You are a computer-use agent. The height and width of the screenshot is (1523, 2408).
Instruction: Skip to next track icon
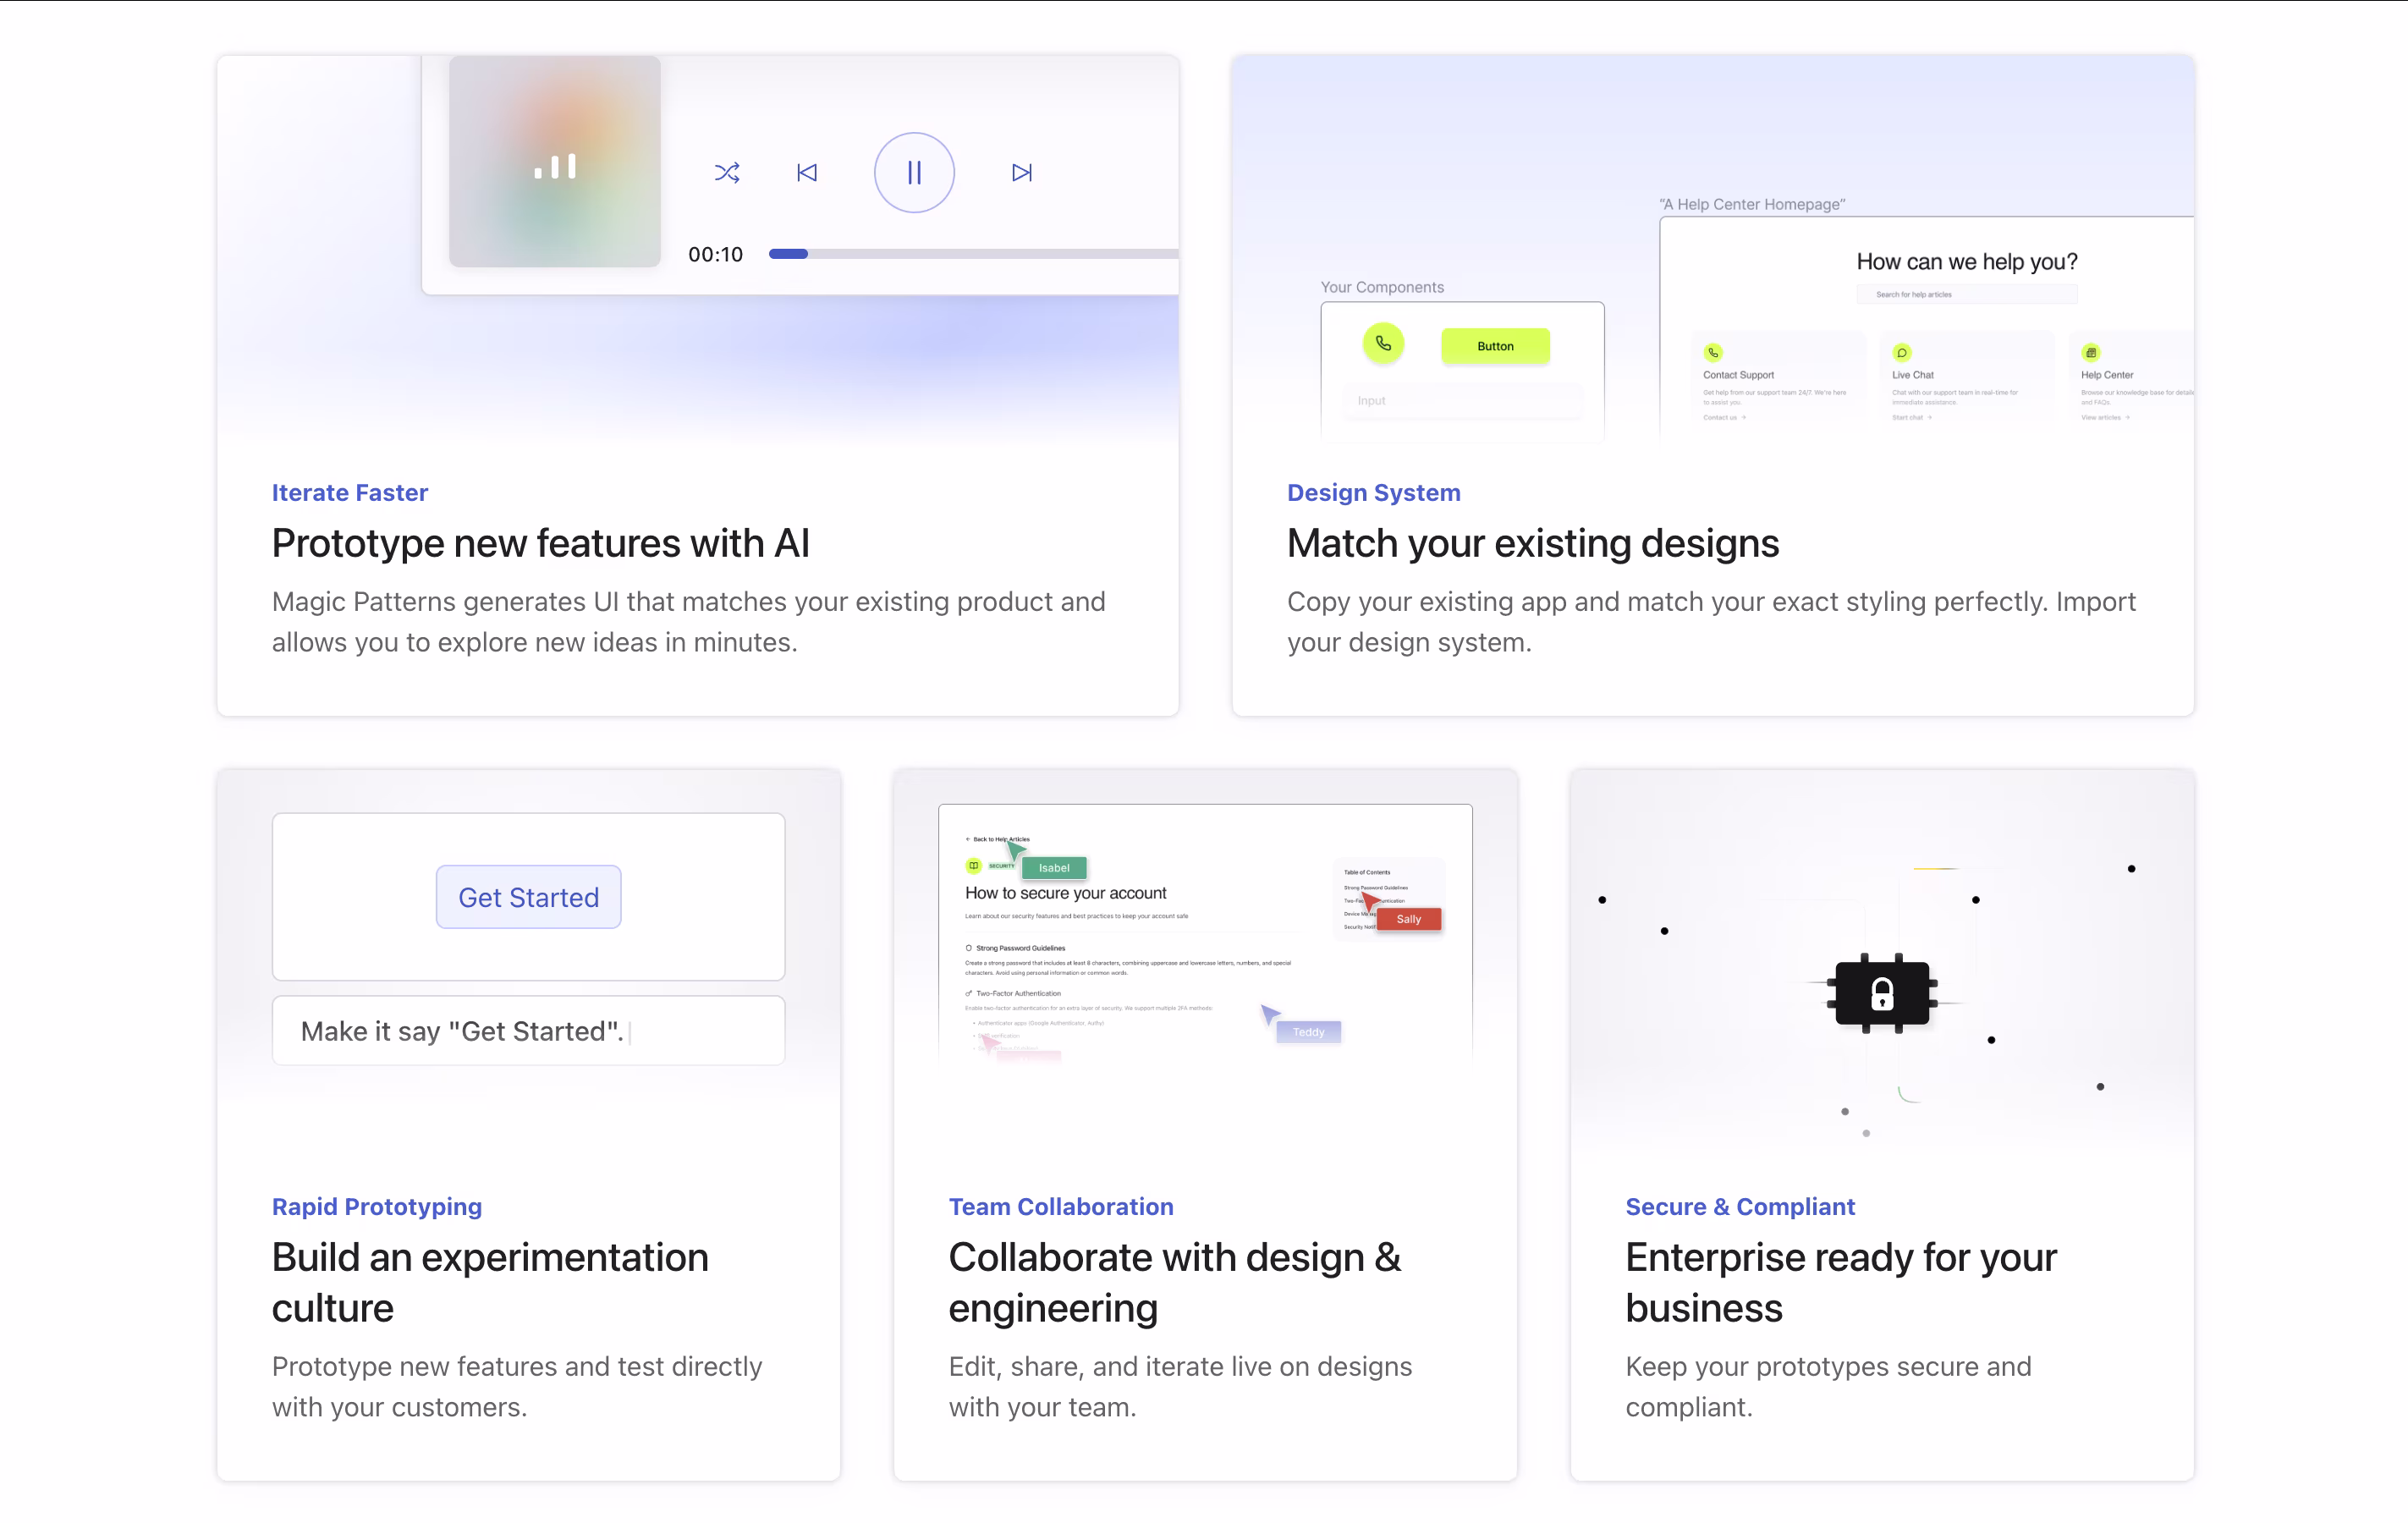coord(1021,173)
